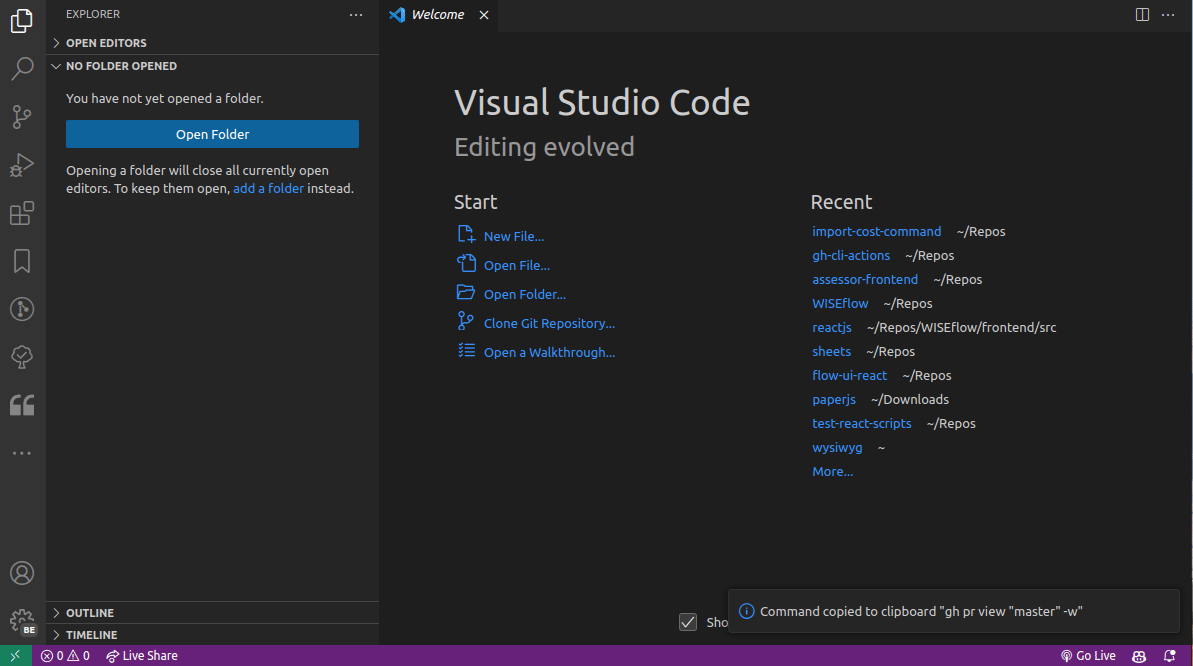Open the Source Control view icon
Image resolution: width=1193 pixels, height=666 pixels.
pos(22,116)
